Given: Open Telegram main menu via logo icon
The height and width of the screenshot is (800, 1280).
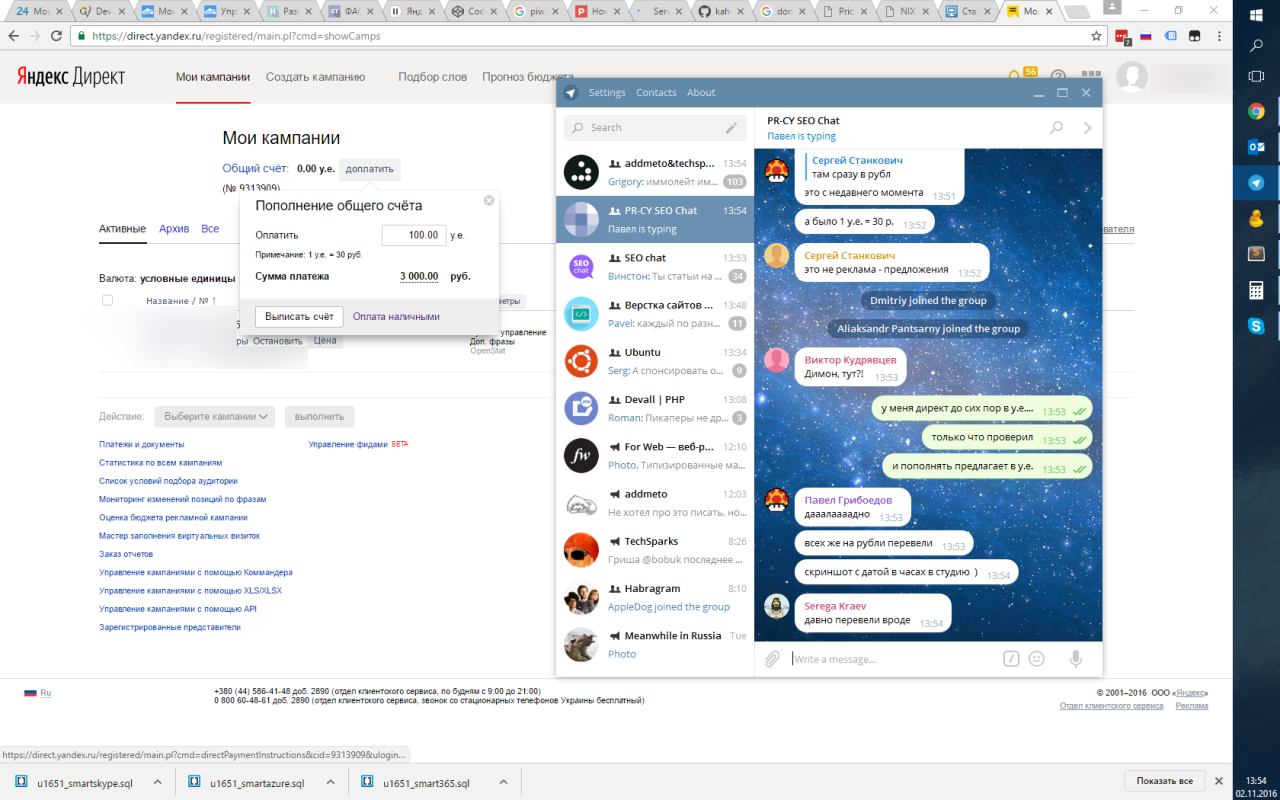Looking at the screenshot, I should coord(571,93).
